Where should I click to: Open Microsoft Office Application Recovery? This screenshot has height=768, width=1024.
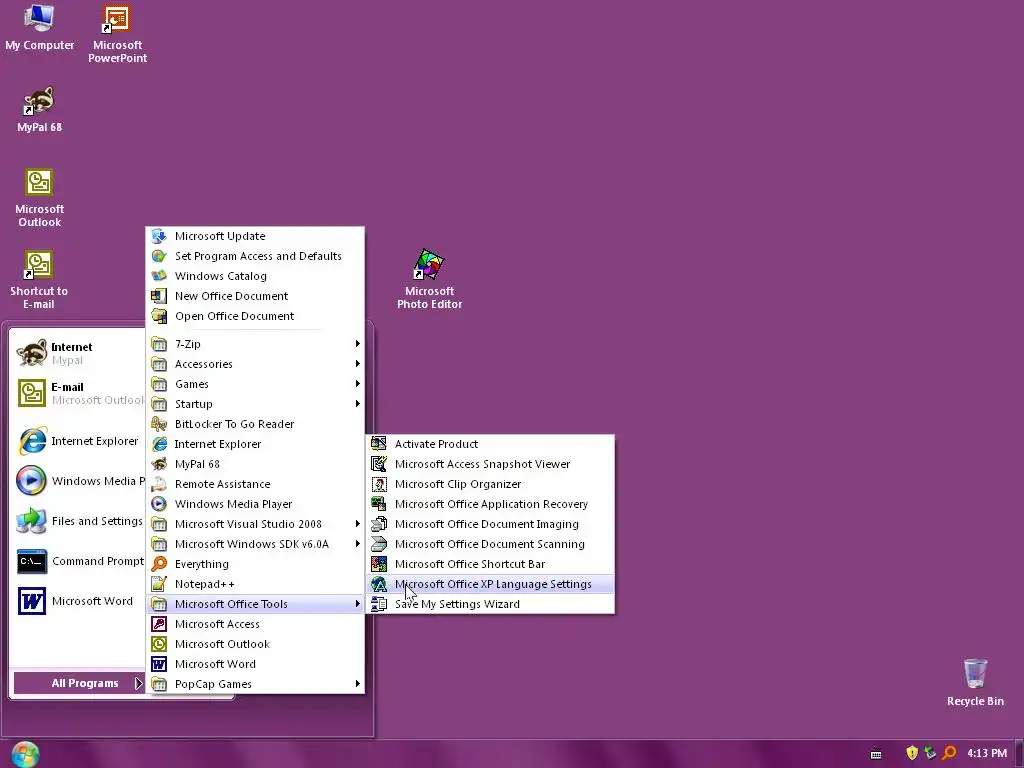[x=490, y=504]
